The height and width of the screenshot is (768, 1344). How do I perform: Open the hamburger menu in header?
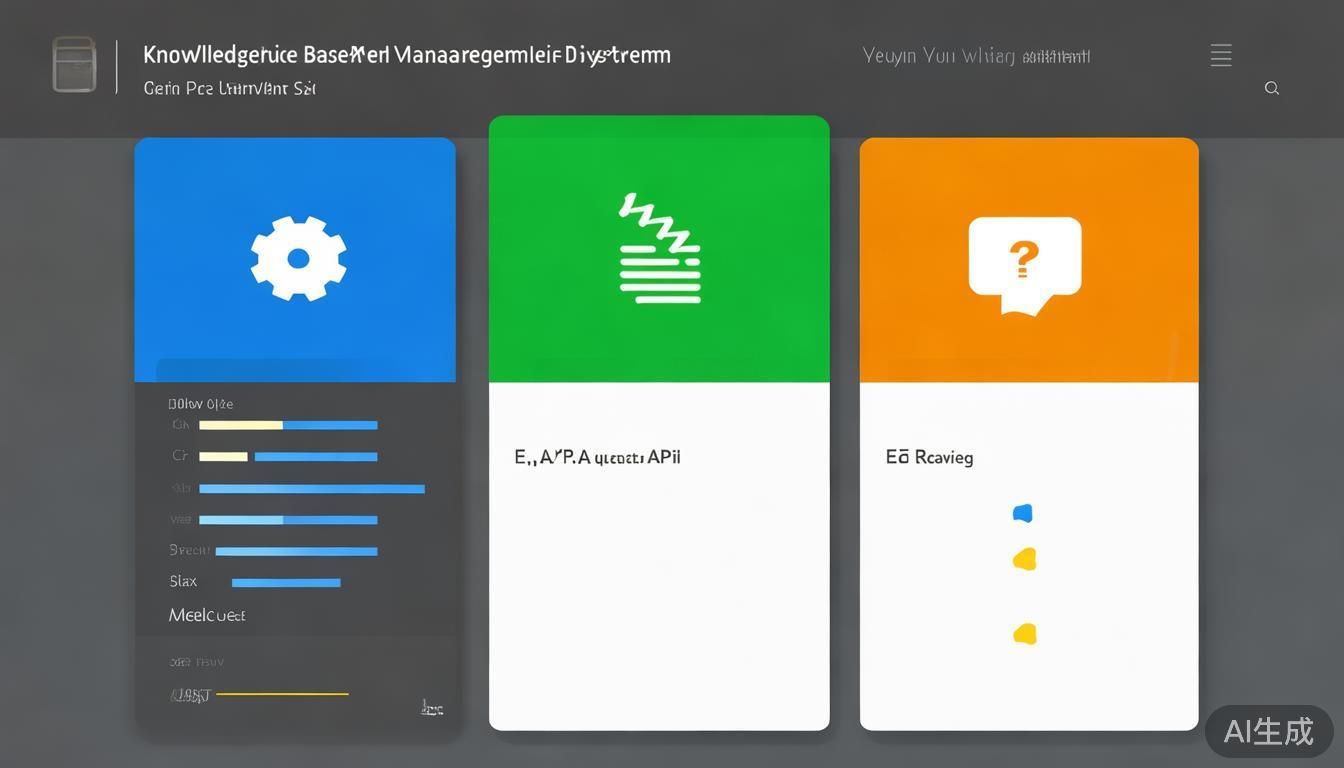tap(1220, 56)
